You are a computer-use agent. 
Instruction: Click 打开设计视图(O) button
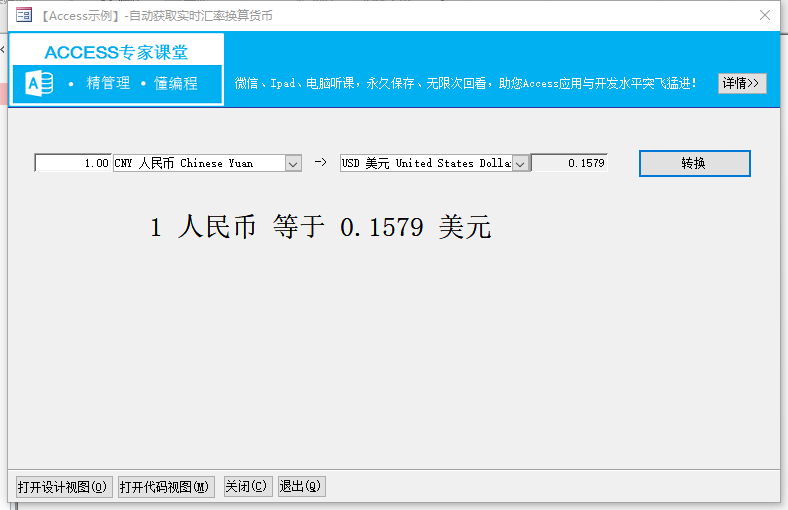tap(64, 487)
